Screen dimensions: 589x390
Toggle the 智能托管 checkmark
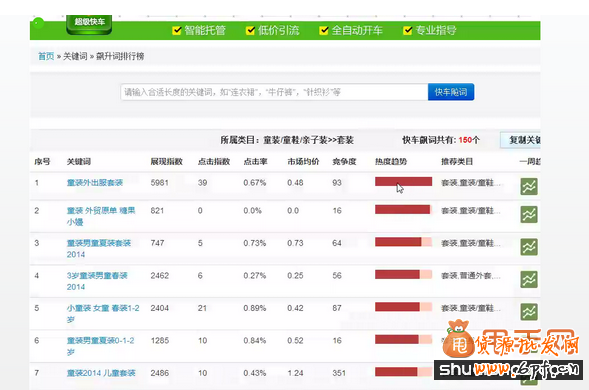[177, 30]
